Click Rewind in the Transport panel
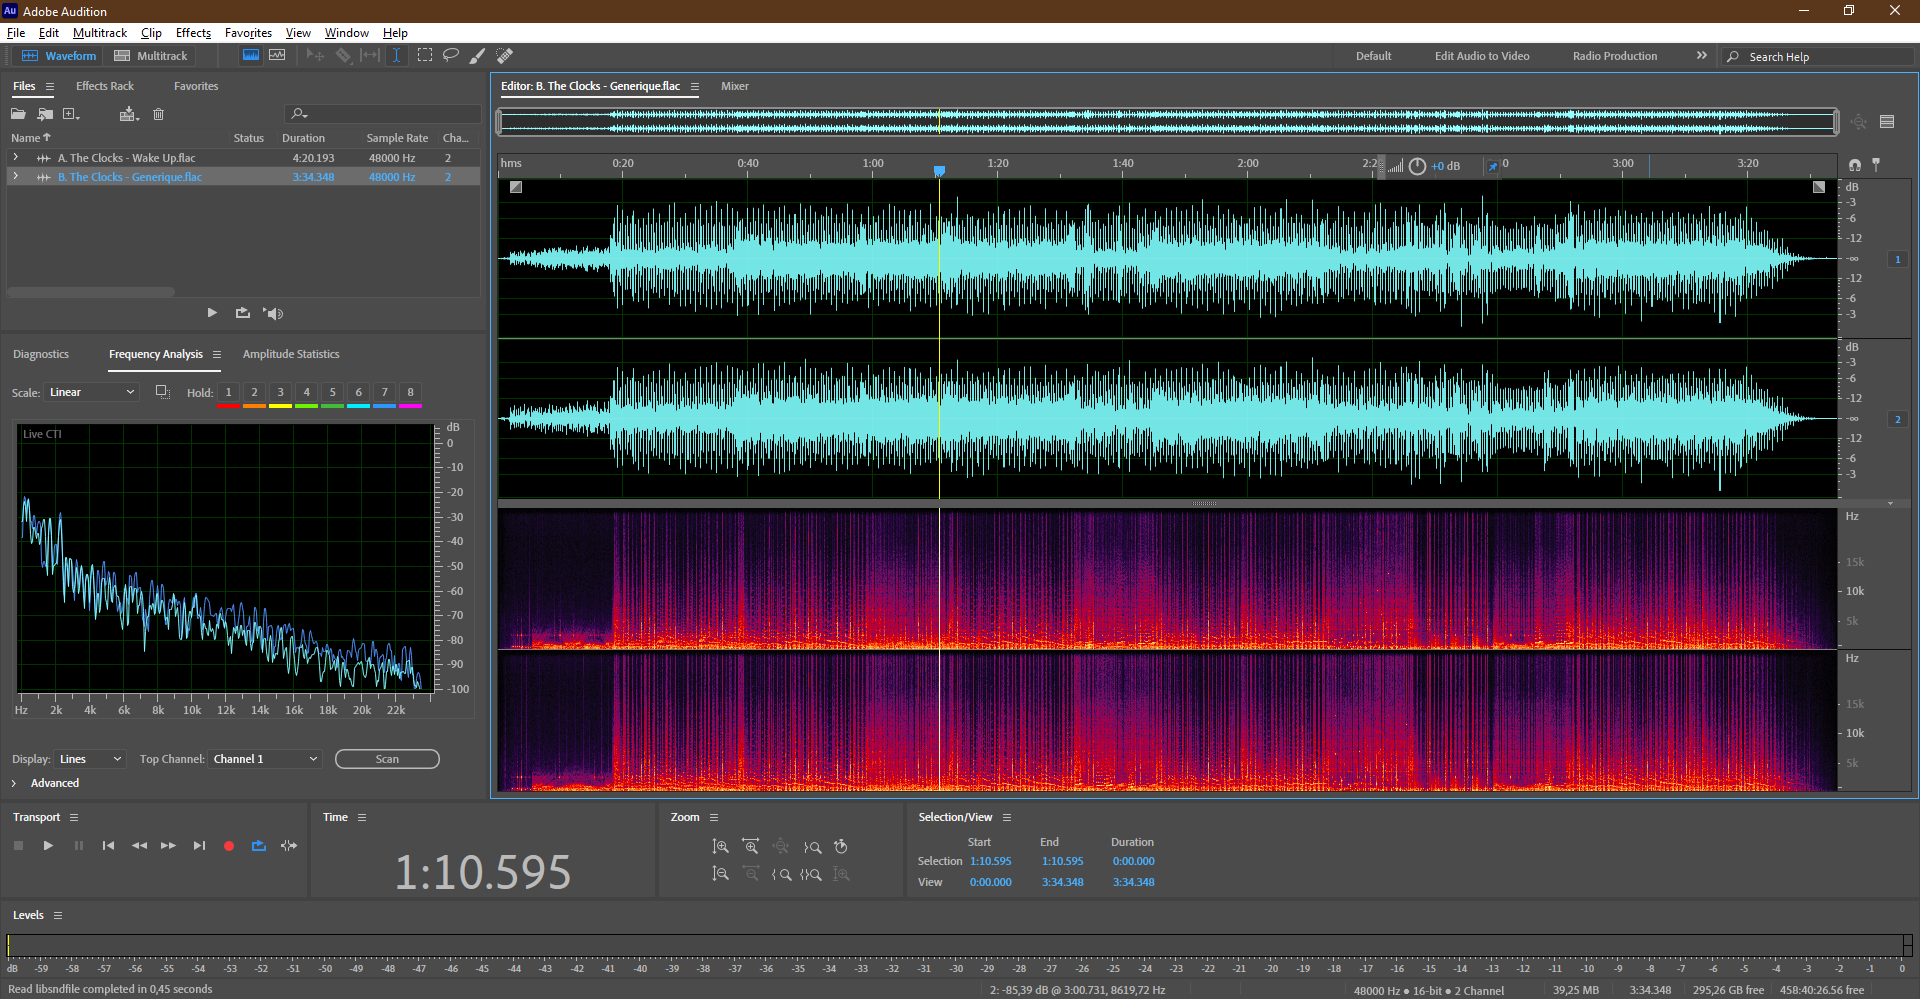 139,846
